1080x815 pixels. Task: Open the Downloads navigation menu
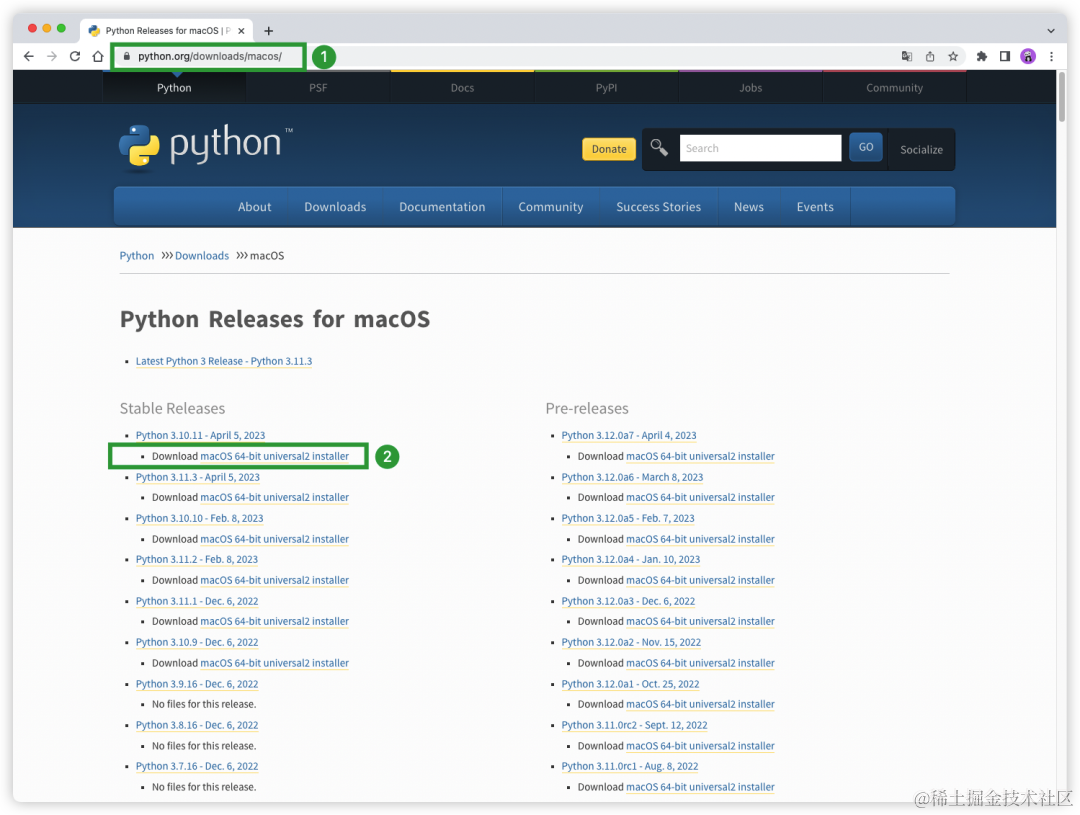tap(335, 207)
